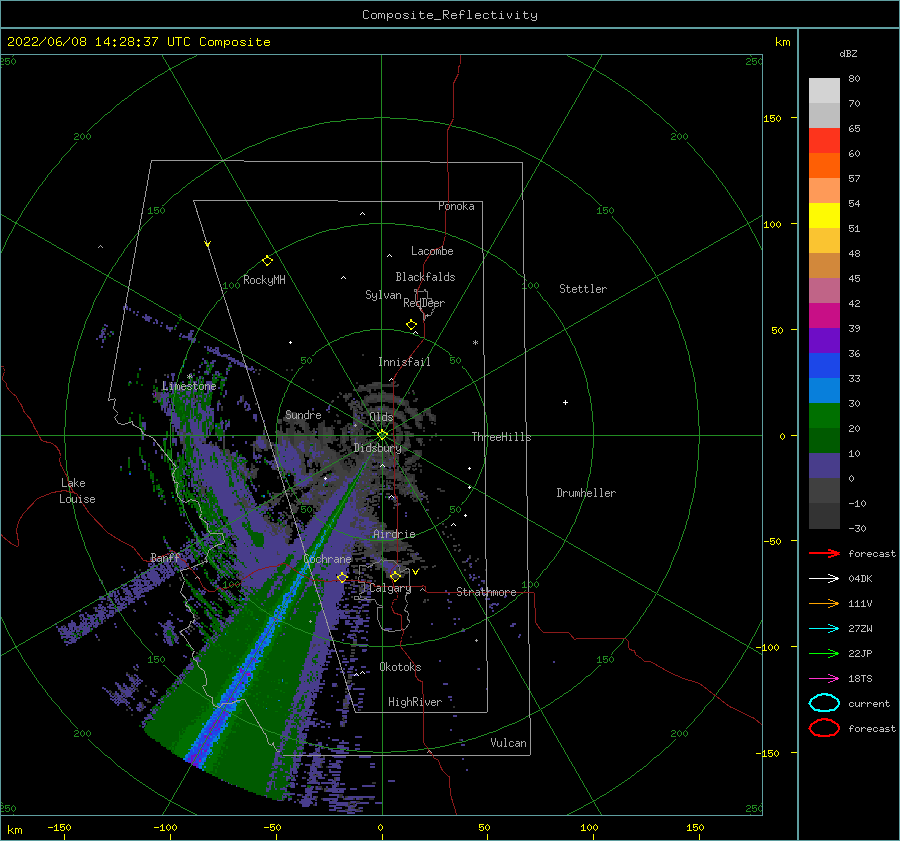Click the RockyMH label
This screenshot has height=841, width=900.
(264, 280)
